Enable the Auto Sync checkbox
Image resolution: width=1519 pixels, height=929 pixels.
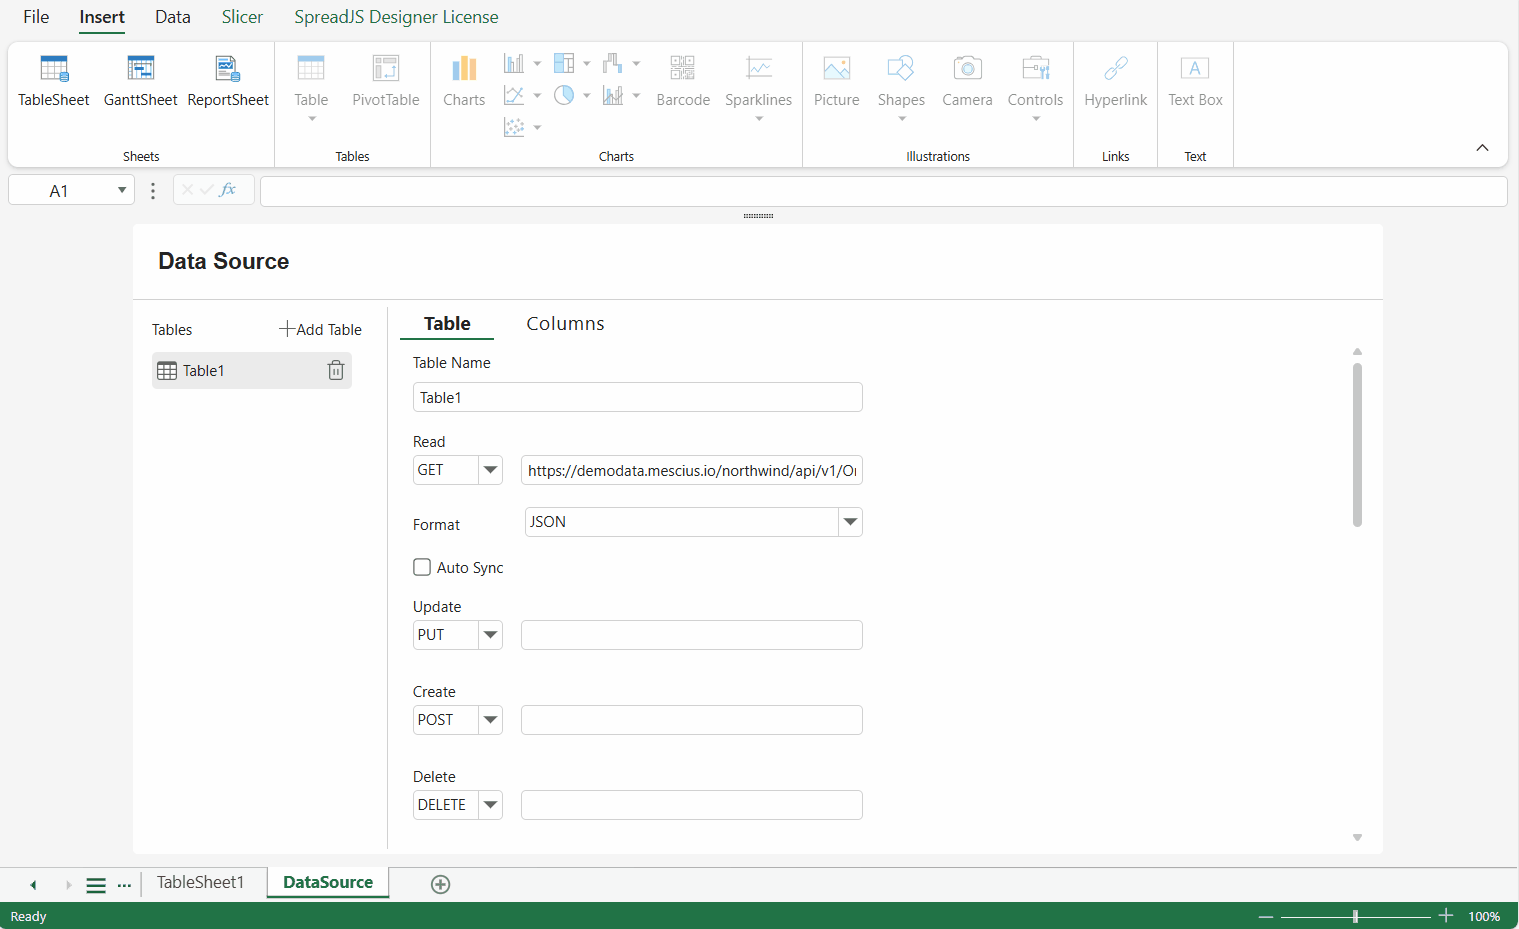422,567
